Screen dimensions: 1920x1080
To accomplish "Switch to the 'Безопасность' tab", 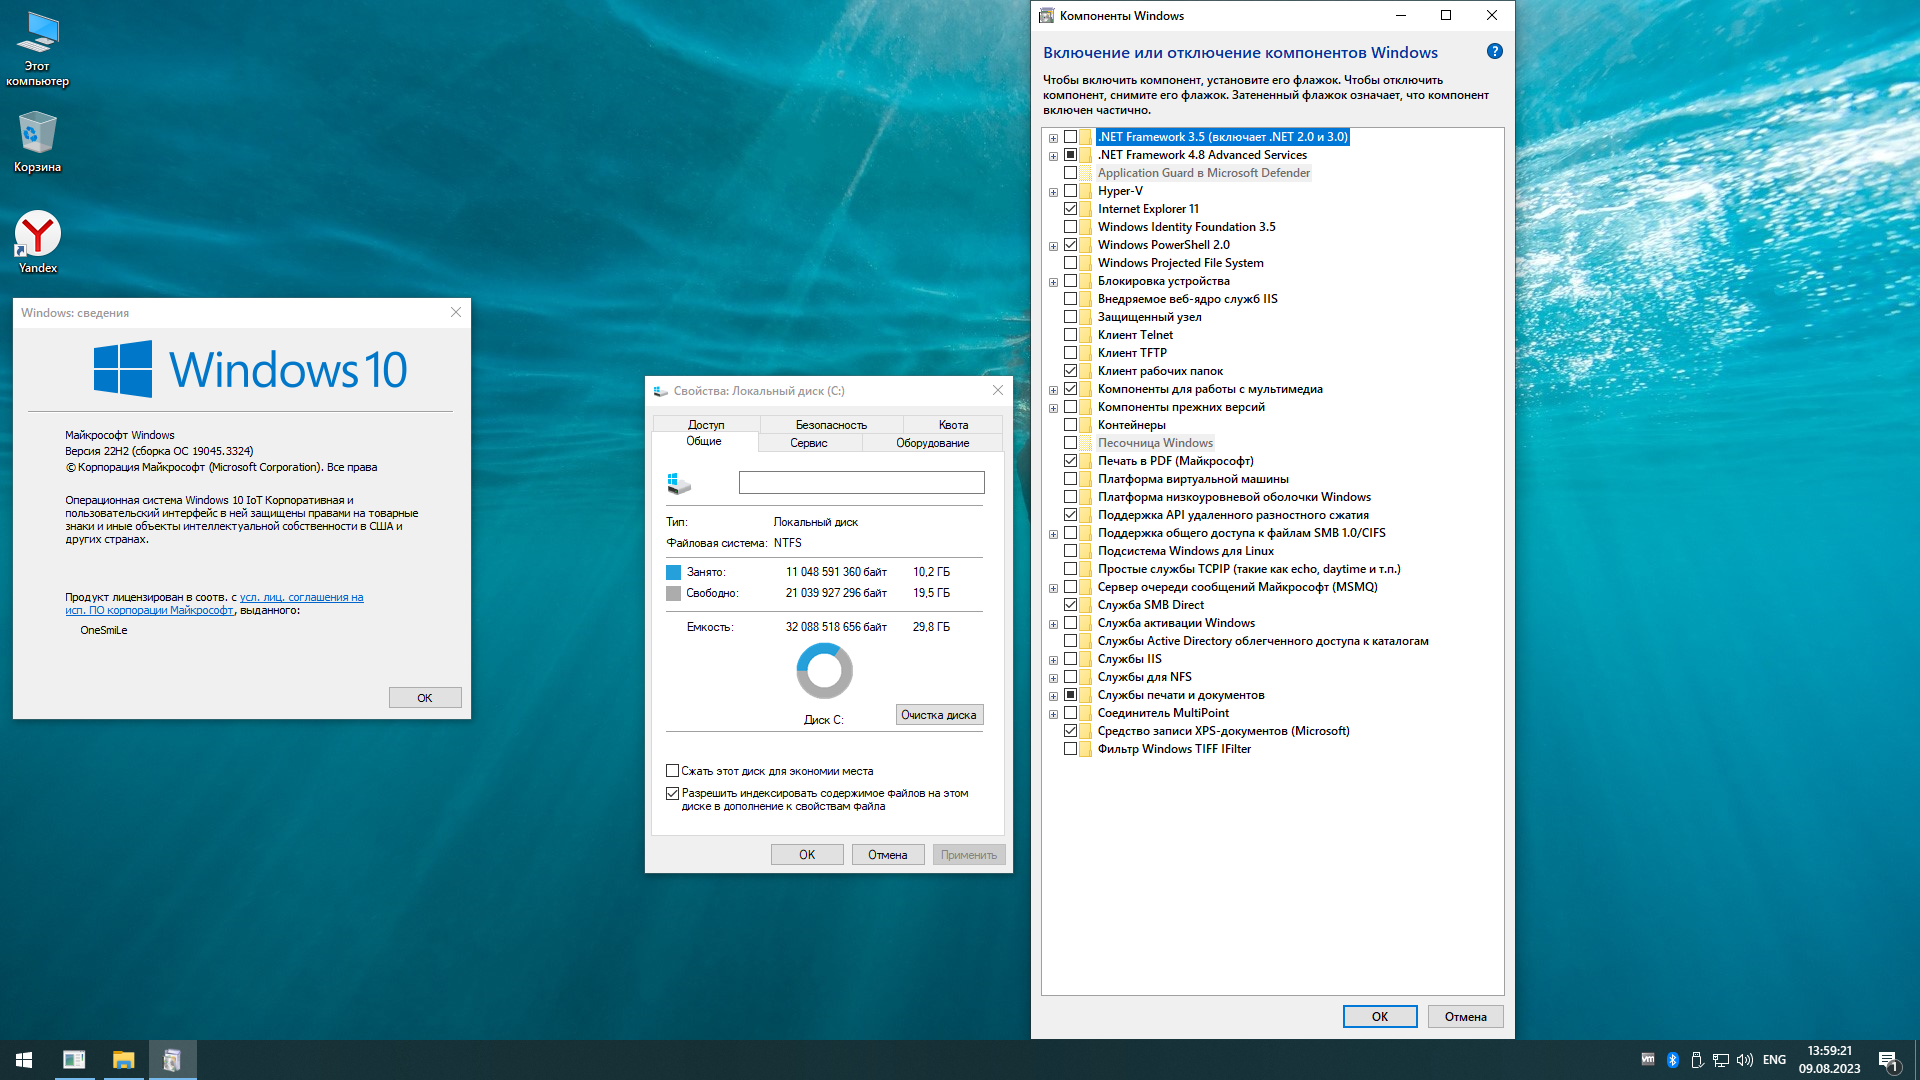I will coord(830,425).
